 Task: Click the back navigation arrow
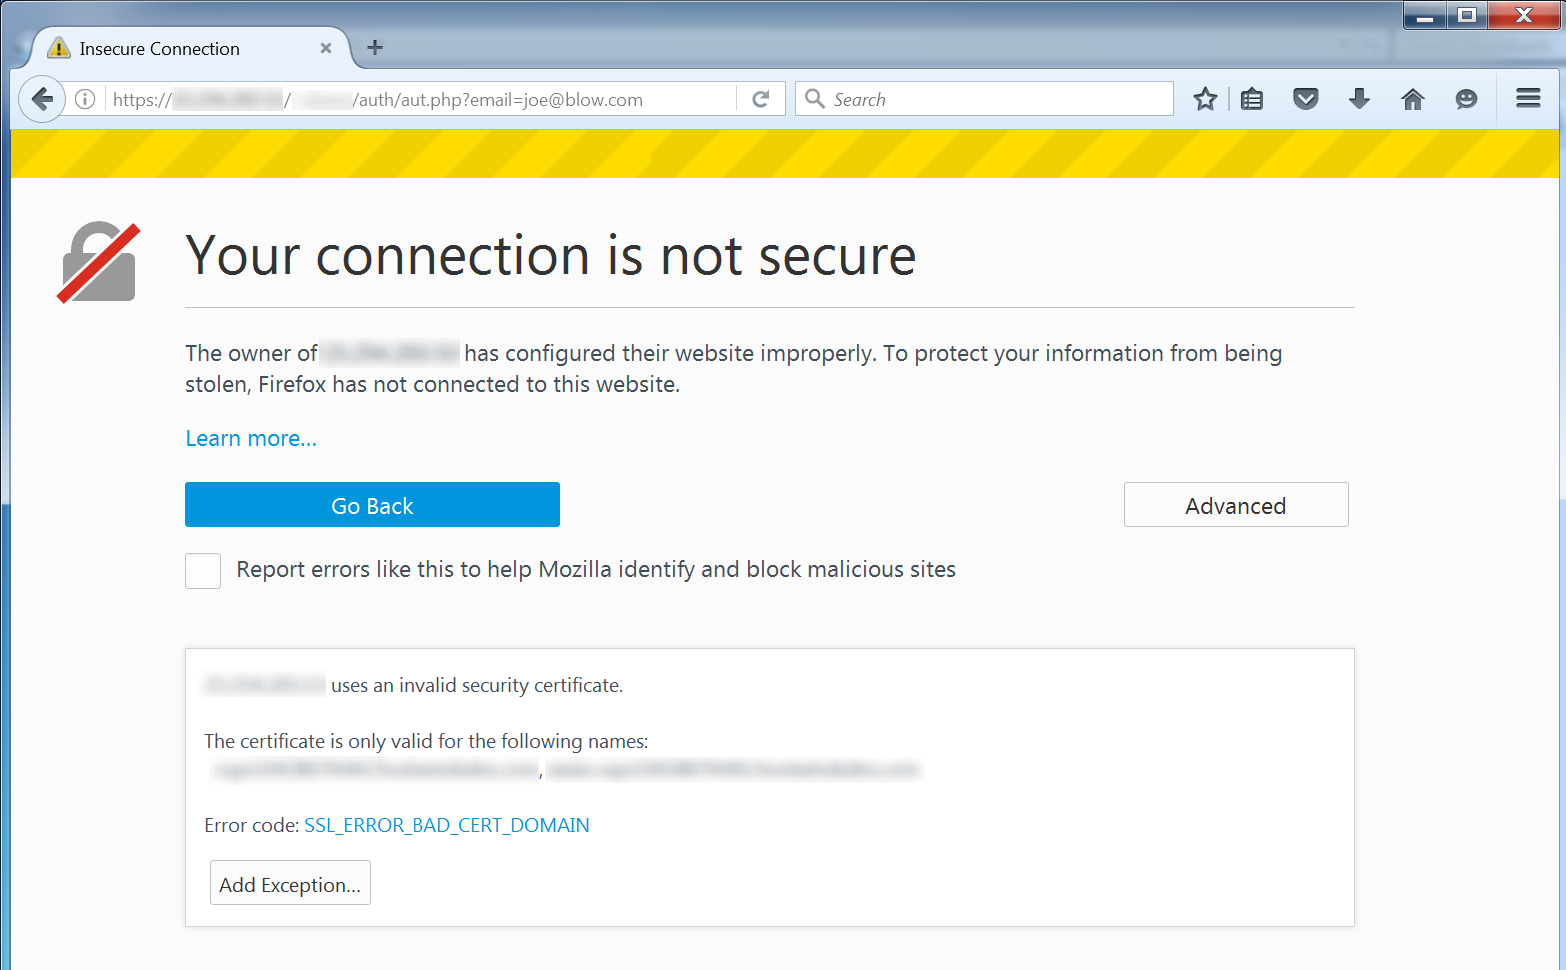click(42, 99)
